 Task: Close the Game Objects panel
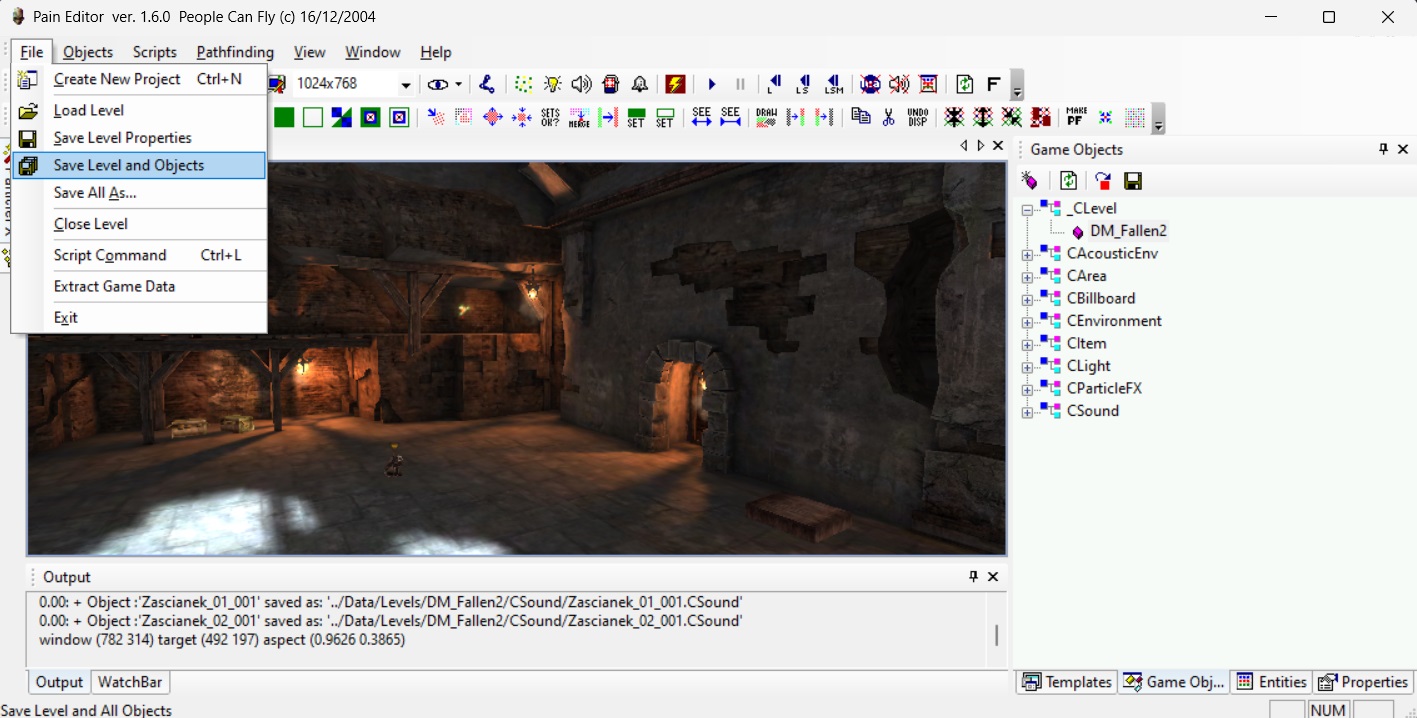[1403, 149]
